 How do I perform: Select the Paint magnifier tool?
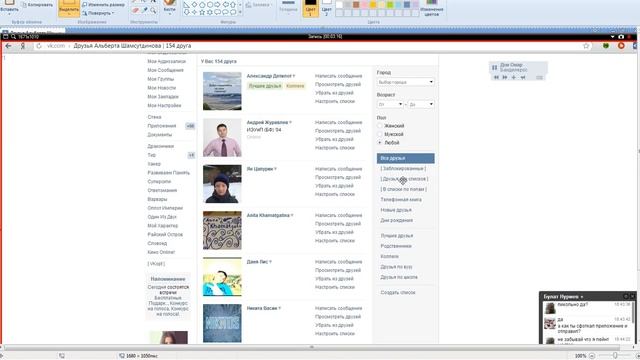coord(153,10)
